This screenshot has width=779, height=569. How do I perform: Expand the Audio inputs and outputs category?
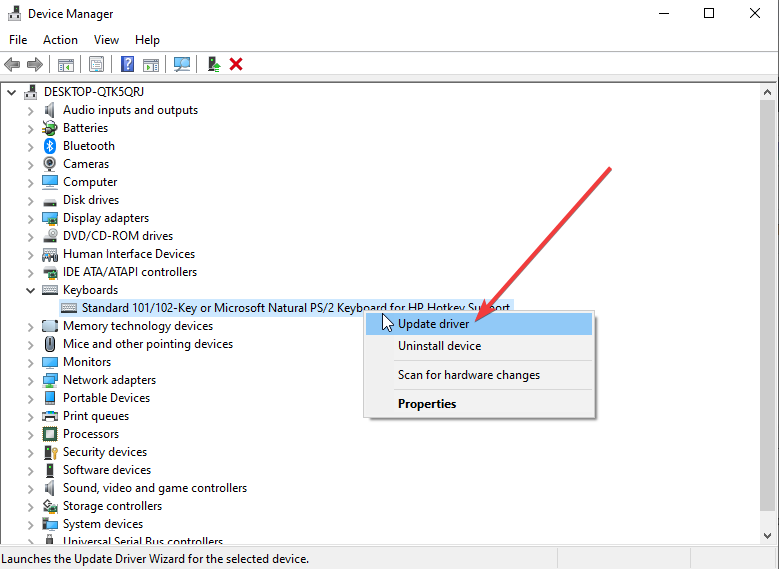point(30,110)
